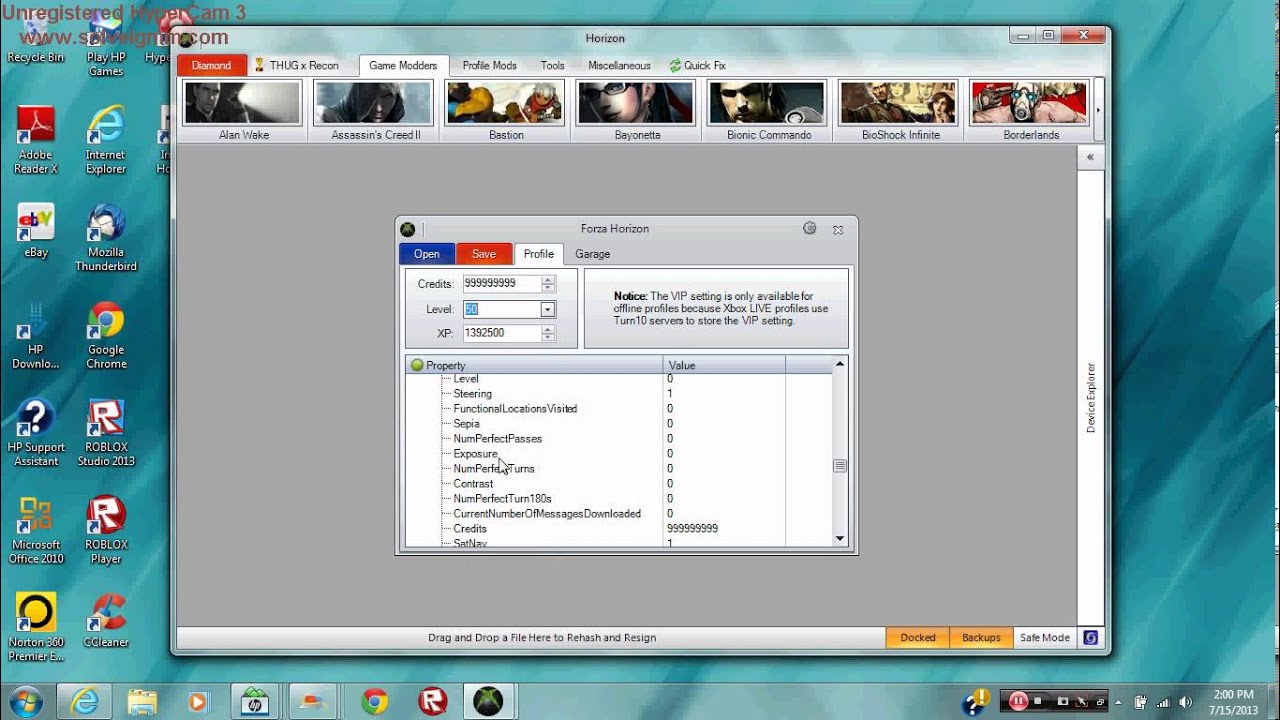Launch the ROBLOX taskbar icon

tap(432, 701)
